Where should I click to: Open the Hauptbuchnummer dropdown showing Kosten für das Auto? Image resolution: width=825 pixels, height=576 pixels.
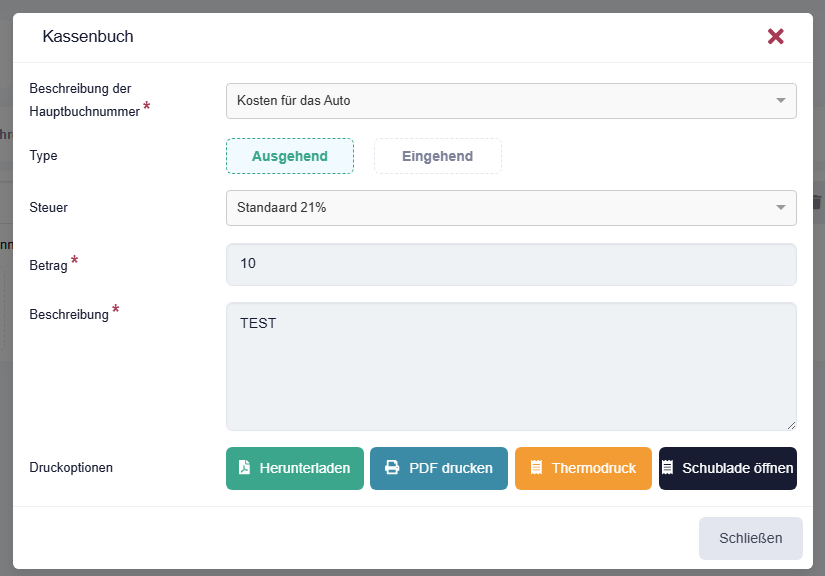[x=500, y=100]
